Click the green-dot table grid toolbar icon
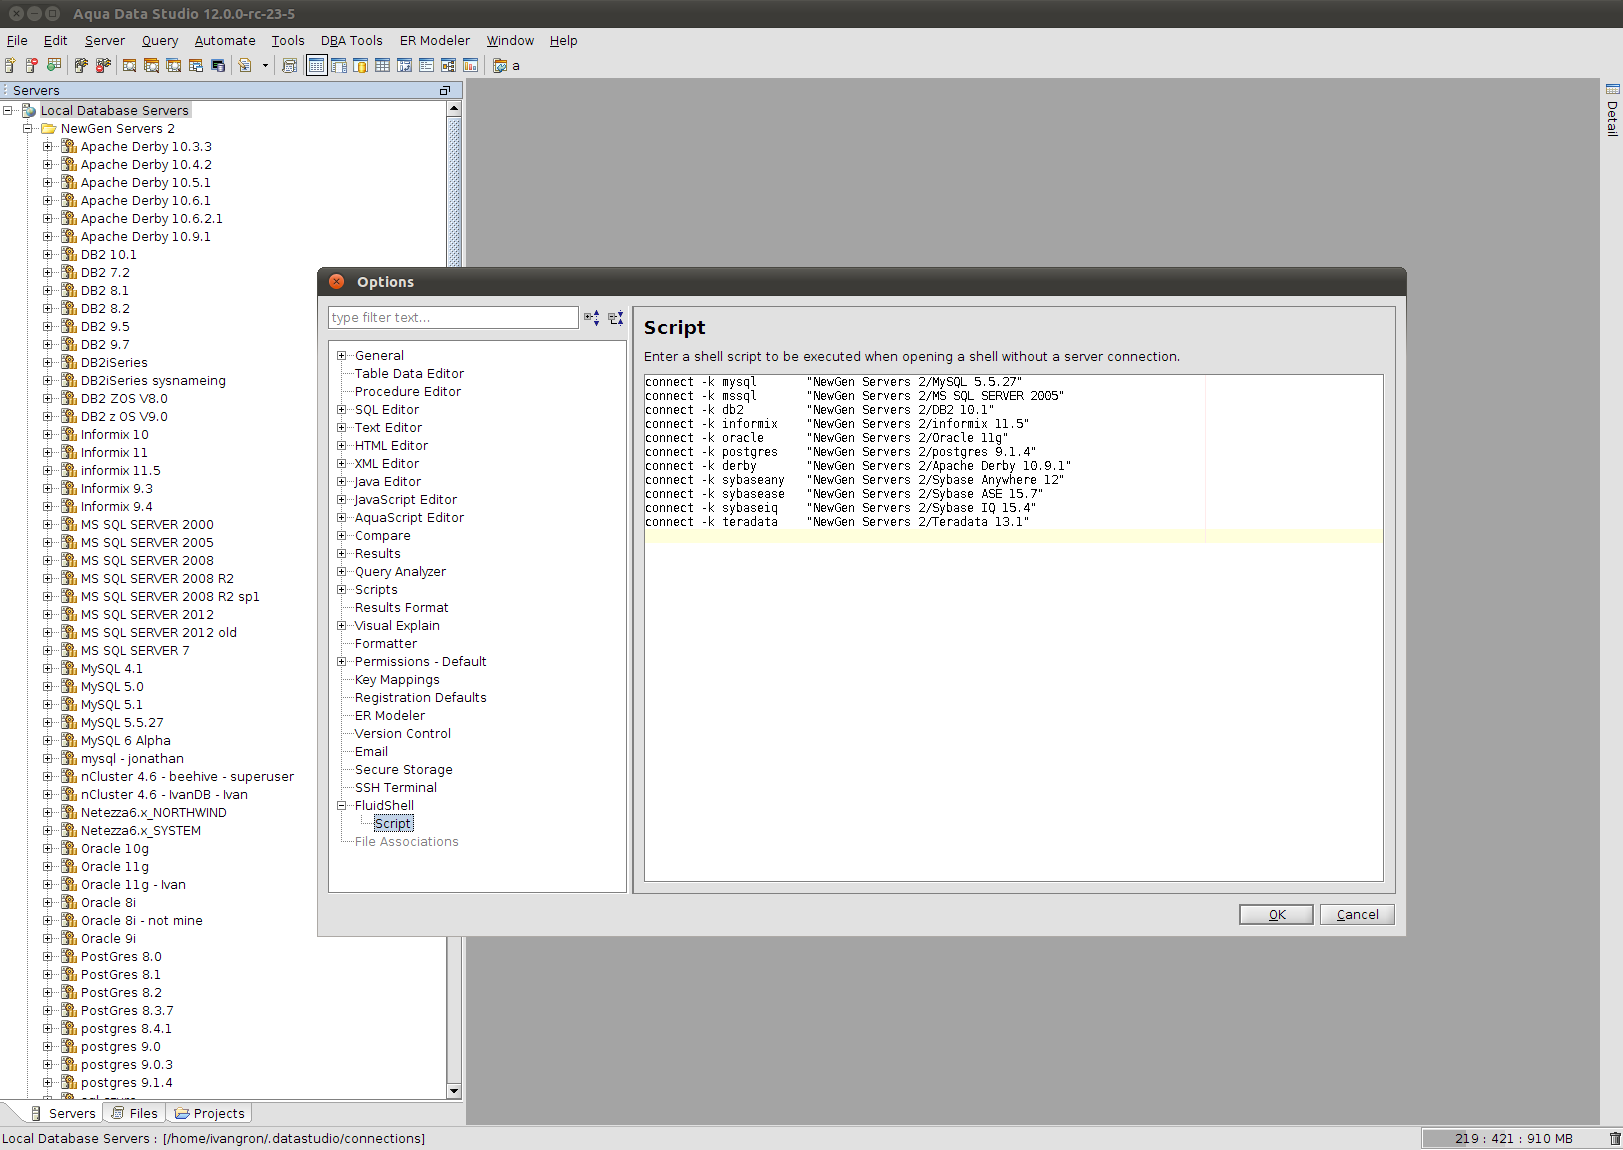The width and height of the screenshot is (1623, 1150). [x=54, y=66]
